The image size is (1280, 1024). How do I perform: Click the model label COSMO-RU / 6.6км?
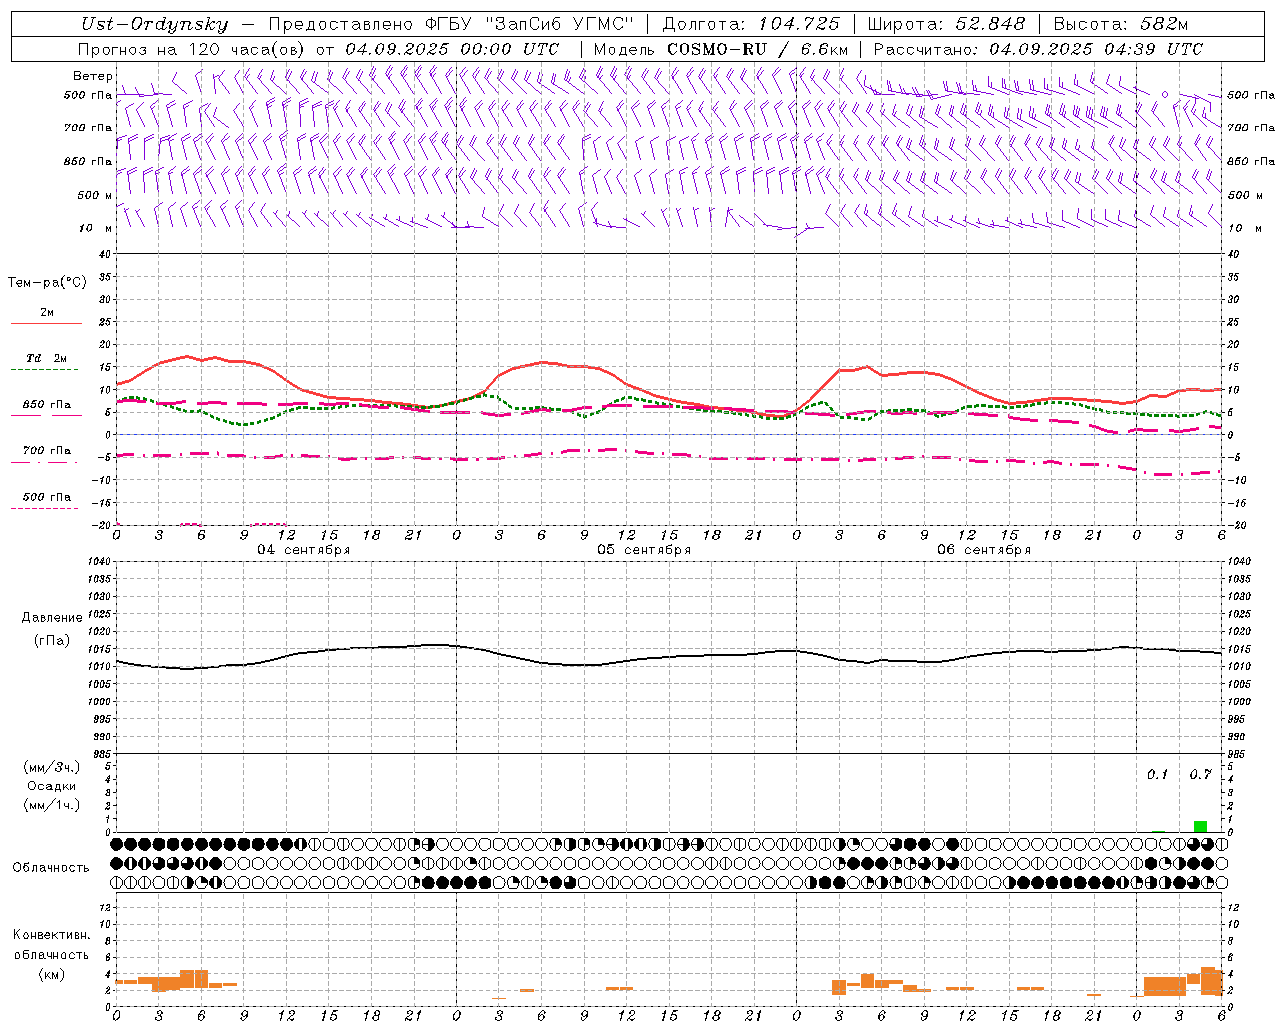click(758, 49)
